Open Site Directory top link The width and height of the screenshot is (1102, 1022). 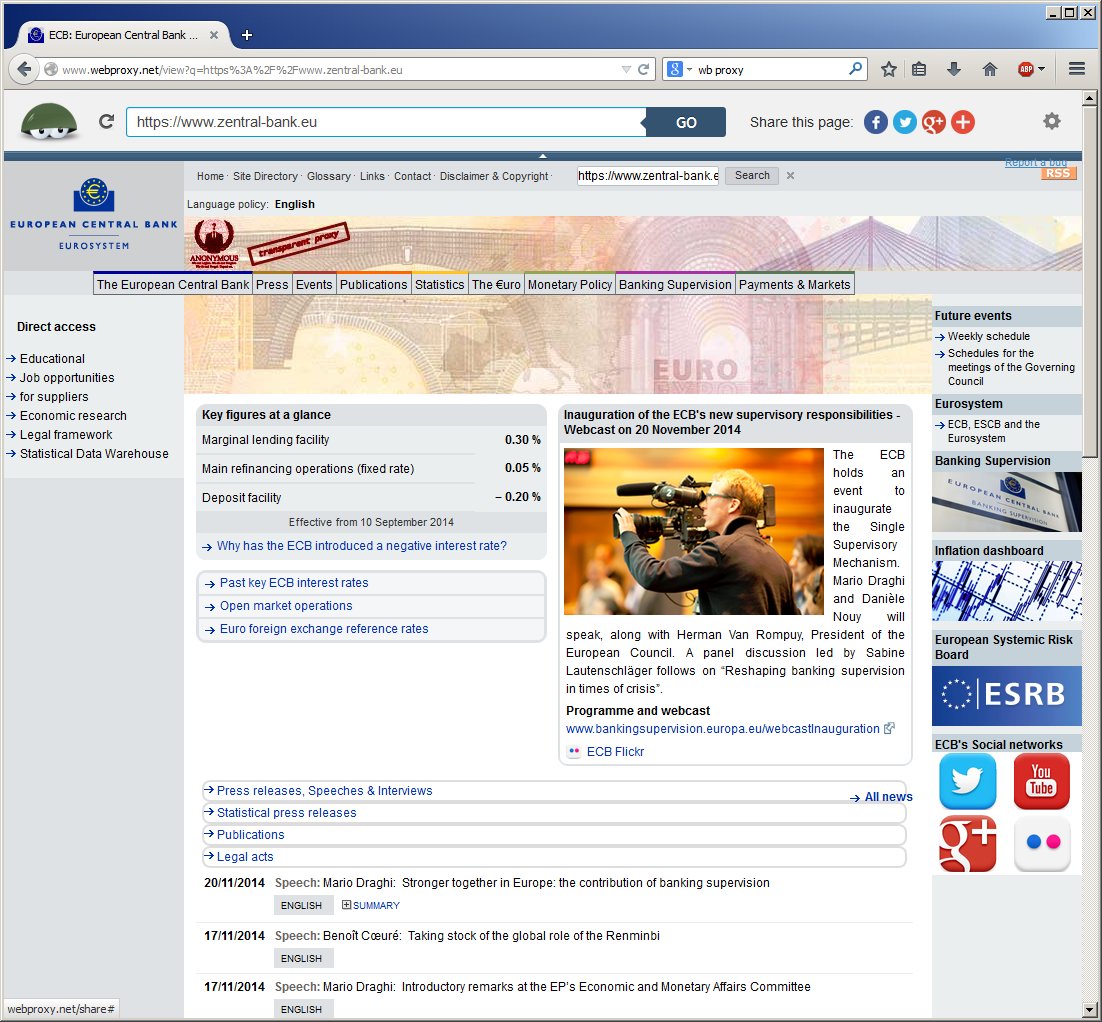[265, 176]
